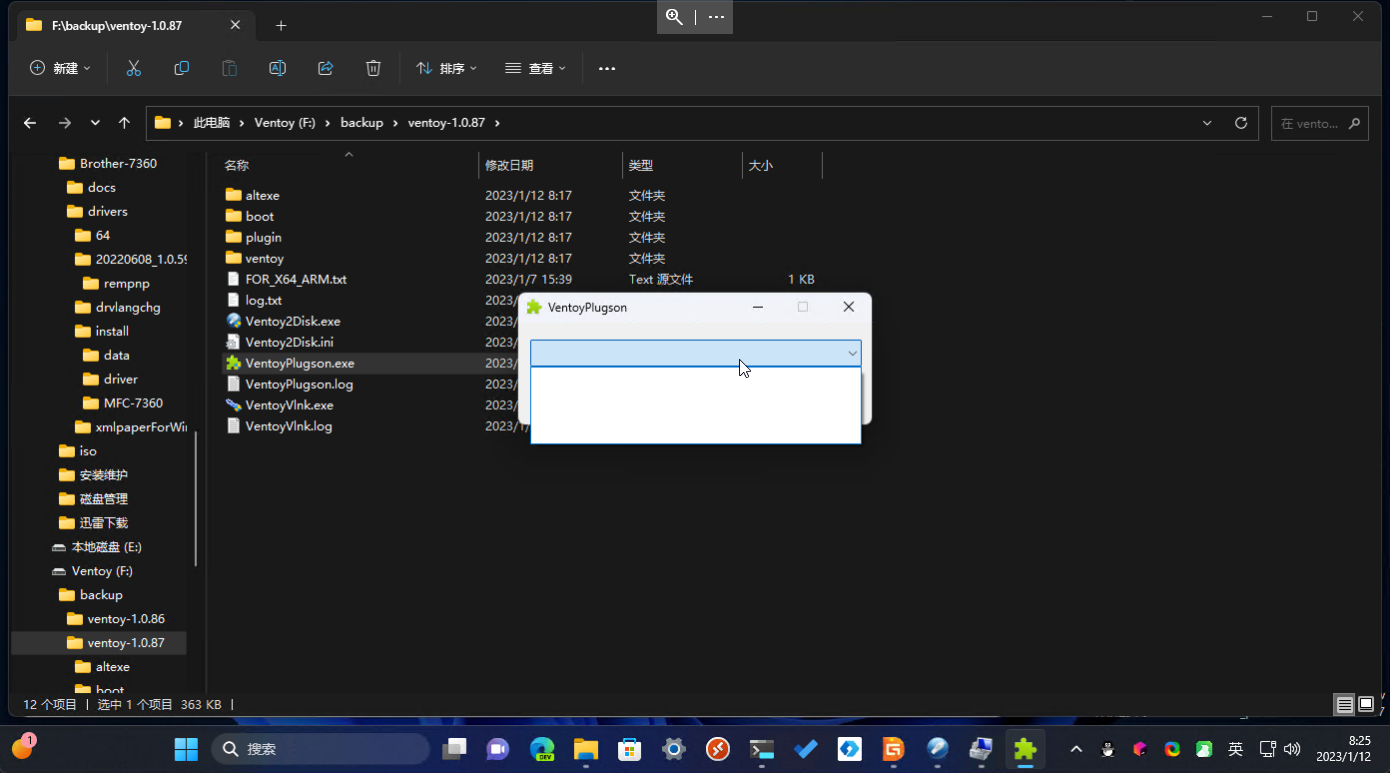
Task: Select the FOR_X64_ARM.txt file
Action: (x=296, y=279)
